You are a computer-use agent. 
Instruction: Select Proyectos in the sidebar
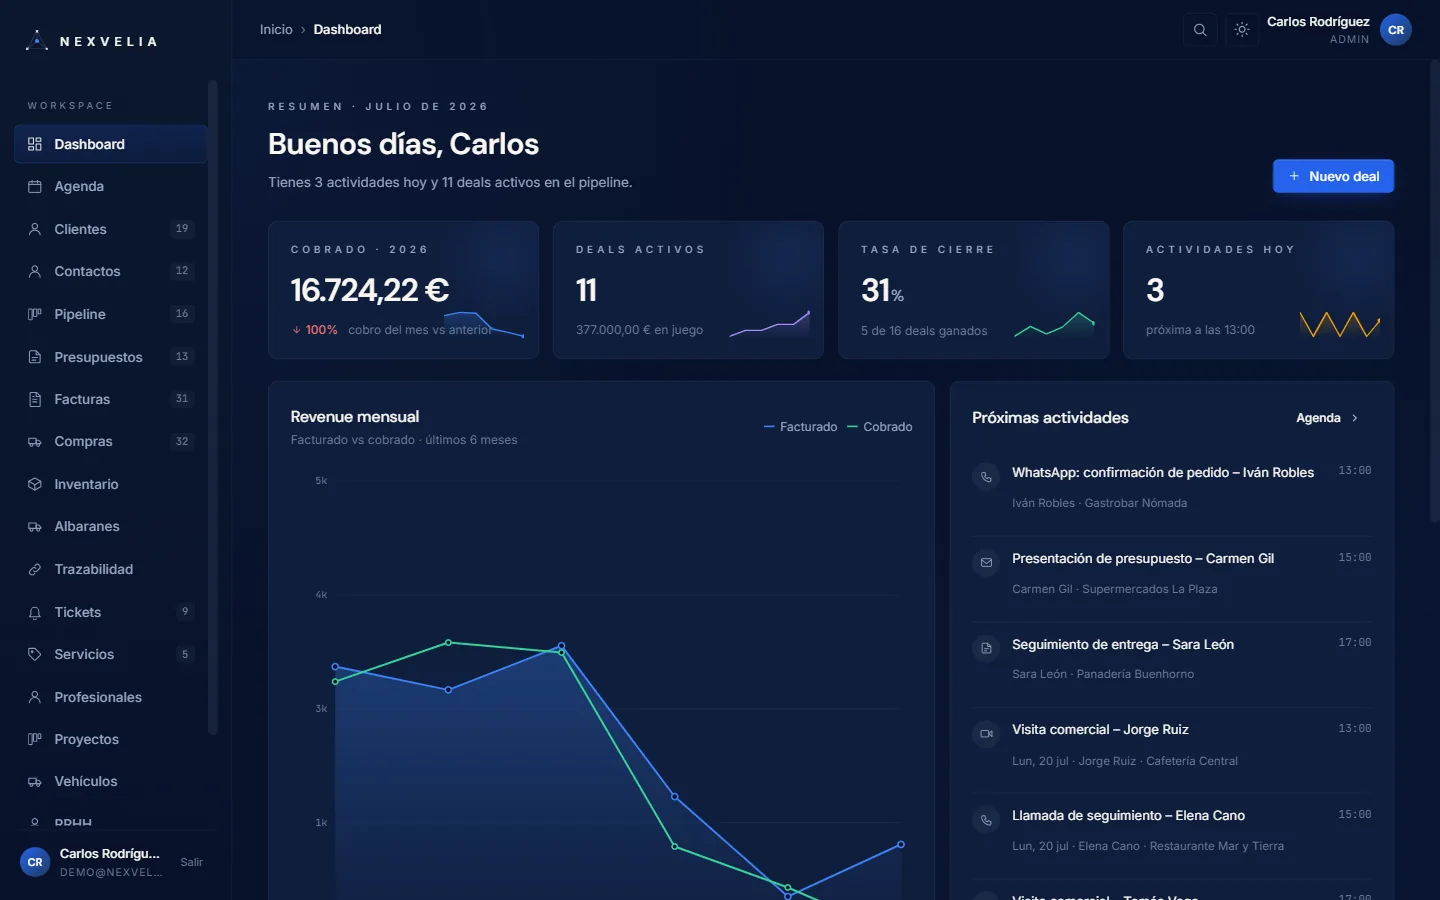110,739
